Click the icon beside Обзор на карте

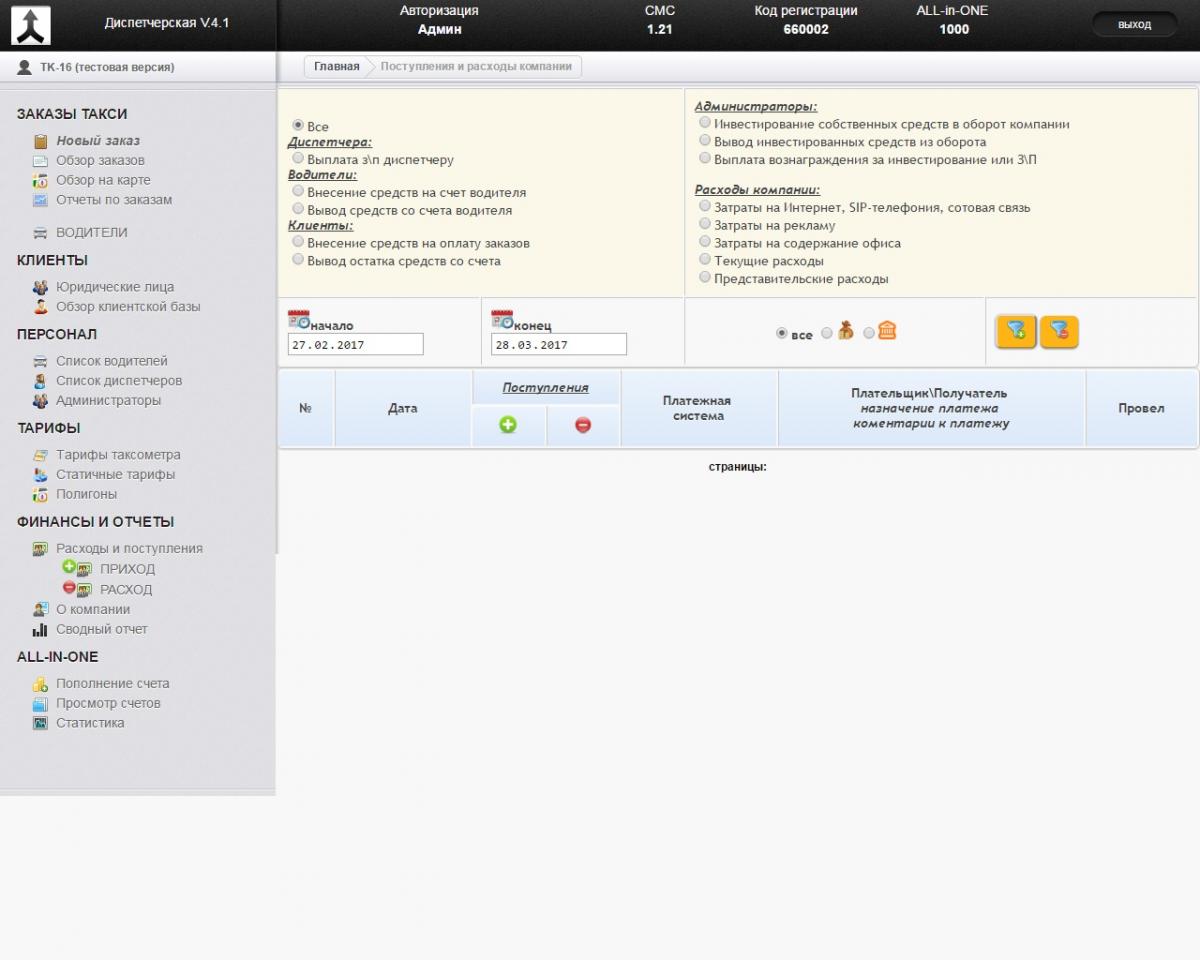tap(40, 181)
